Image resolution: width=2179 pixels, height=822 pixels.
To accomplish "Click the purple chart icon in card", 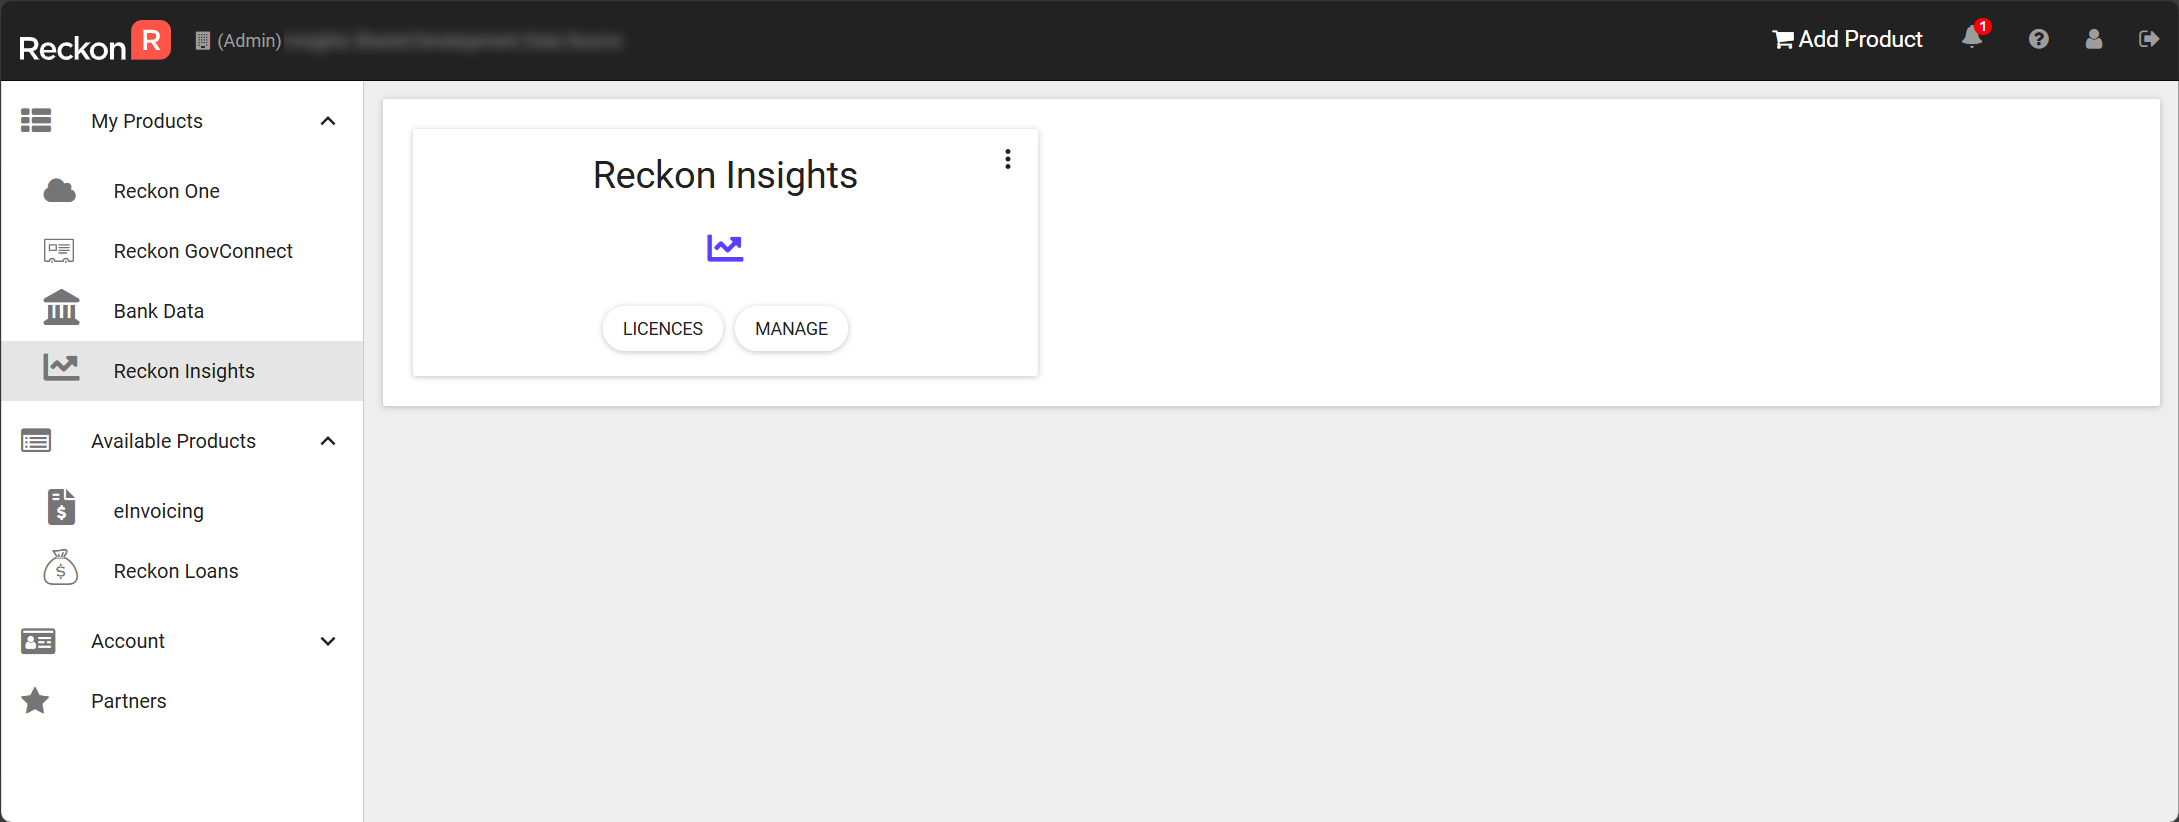I will pyautogui.click(x=725, y=247).
